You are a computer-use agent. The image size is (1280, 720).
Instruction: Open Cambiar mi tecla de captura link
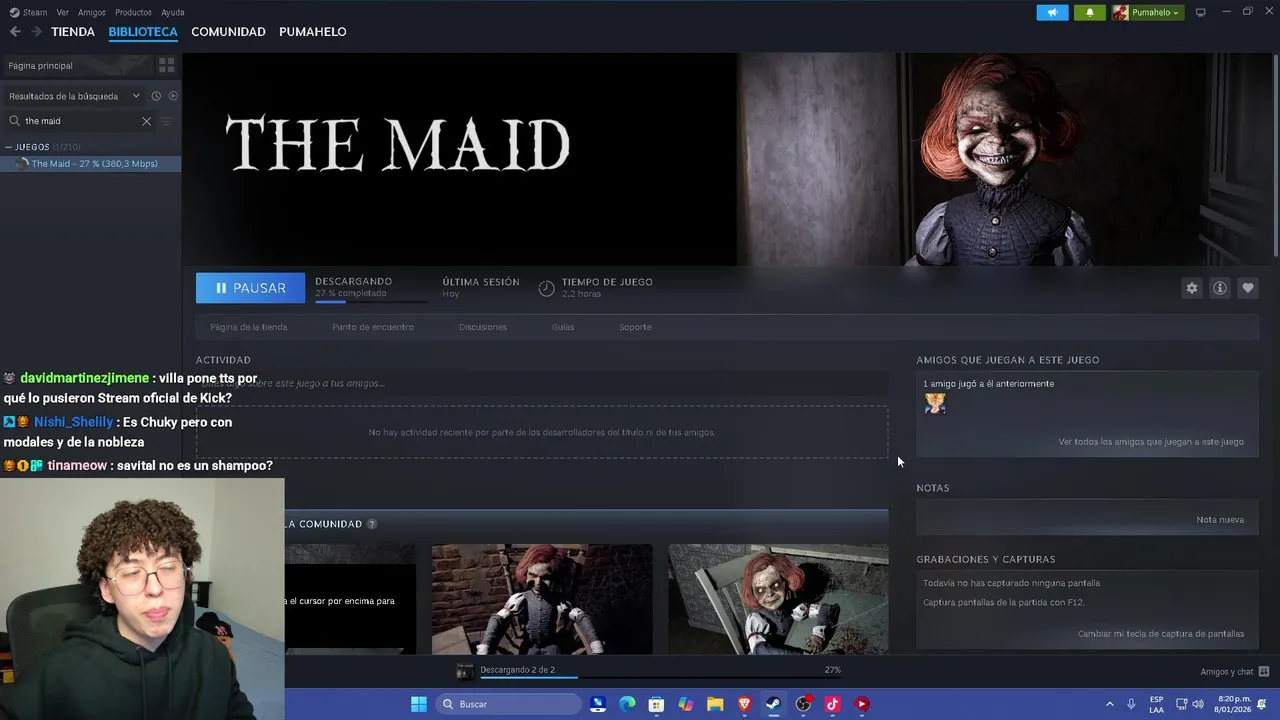tap(1161, 634)
